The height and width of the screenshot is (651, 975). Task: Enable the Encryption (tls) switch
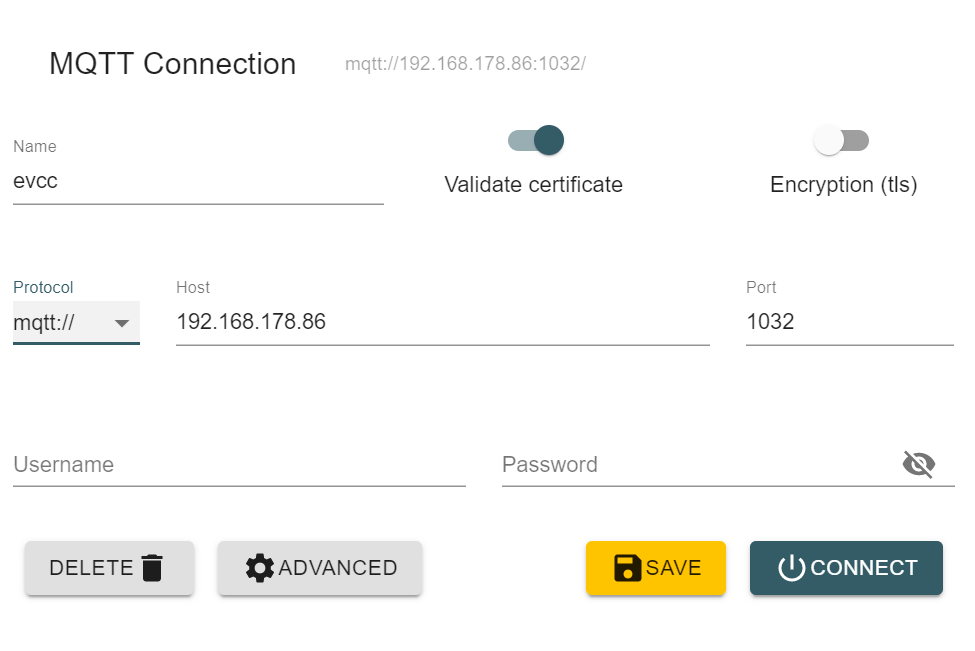[x=841, y=141]
